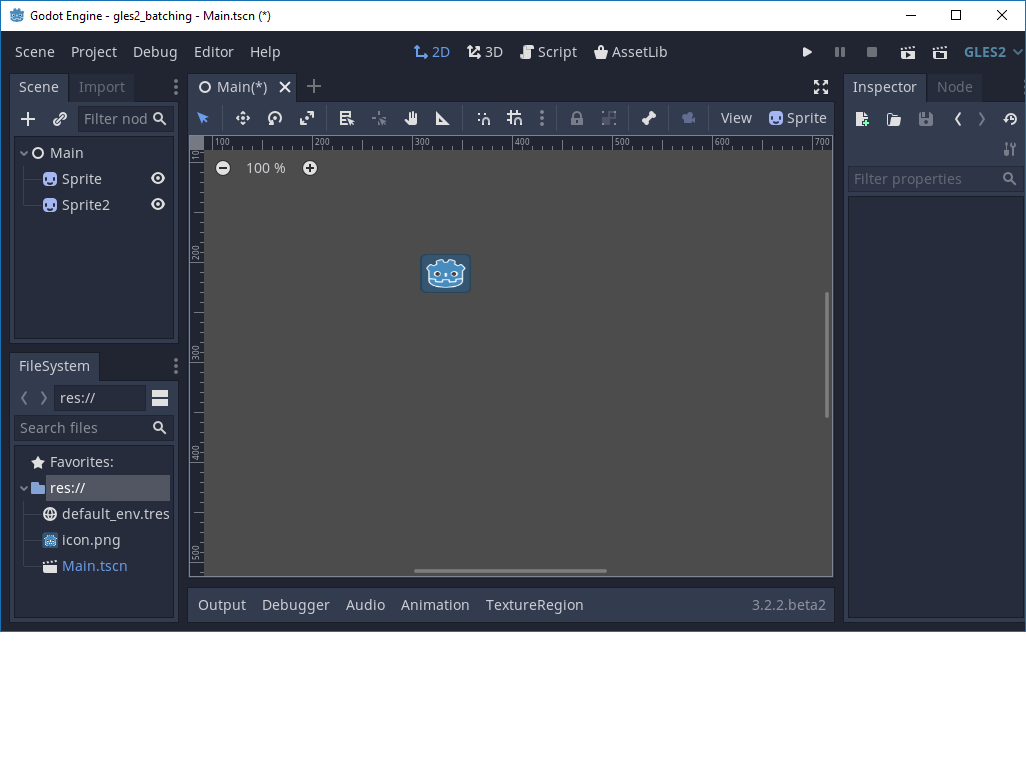Select the Pan Mode hand tool
Screen dimensions: 1026x758
410,118
